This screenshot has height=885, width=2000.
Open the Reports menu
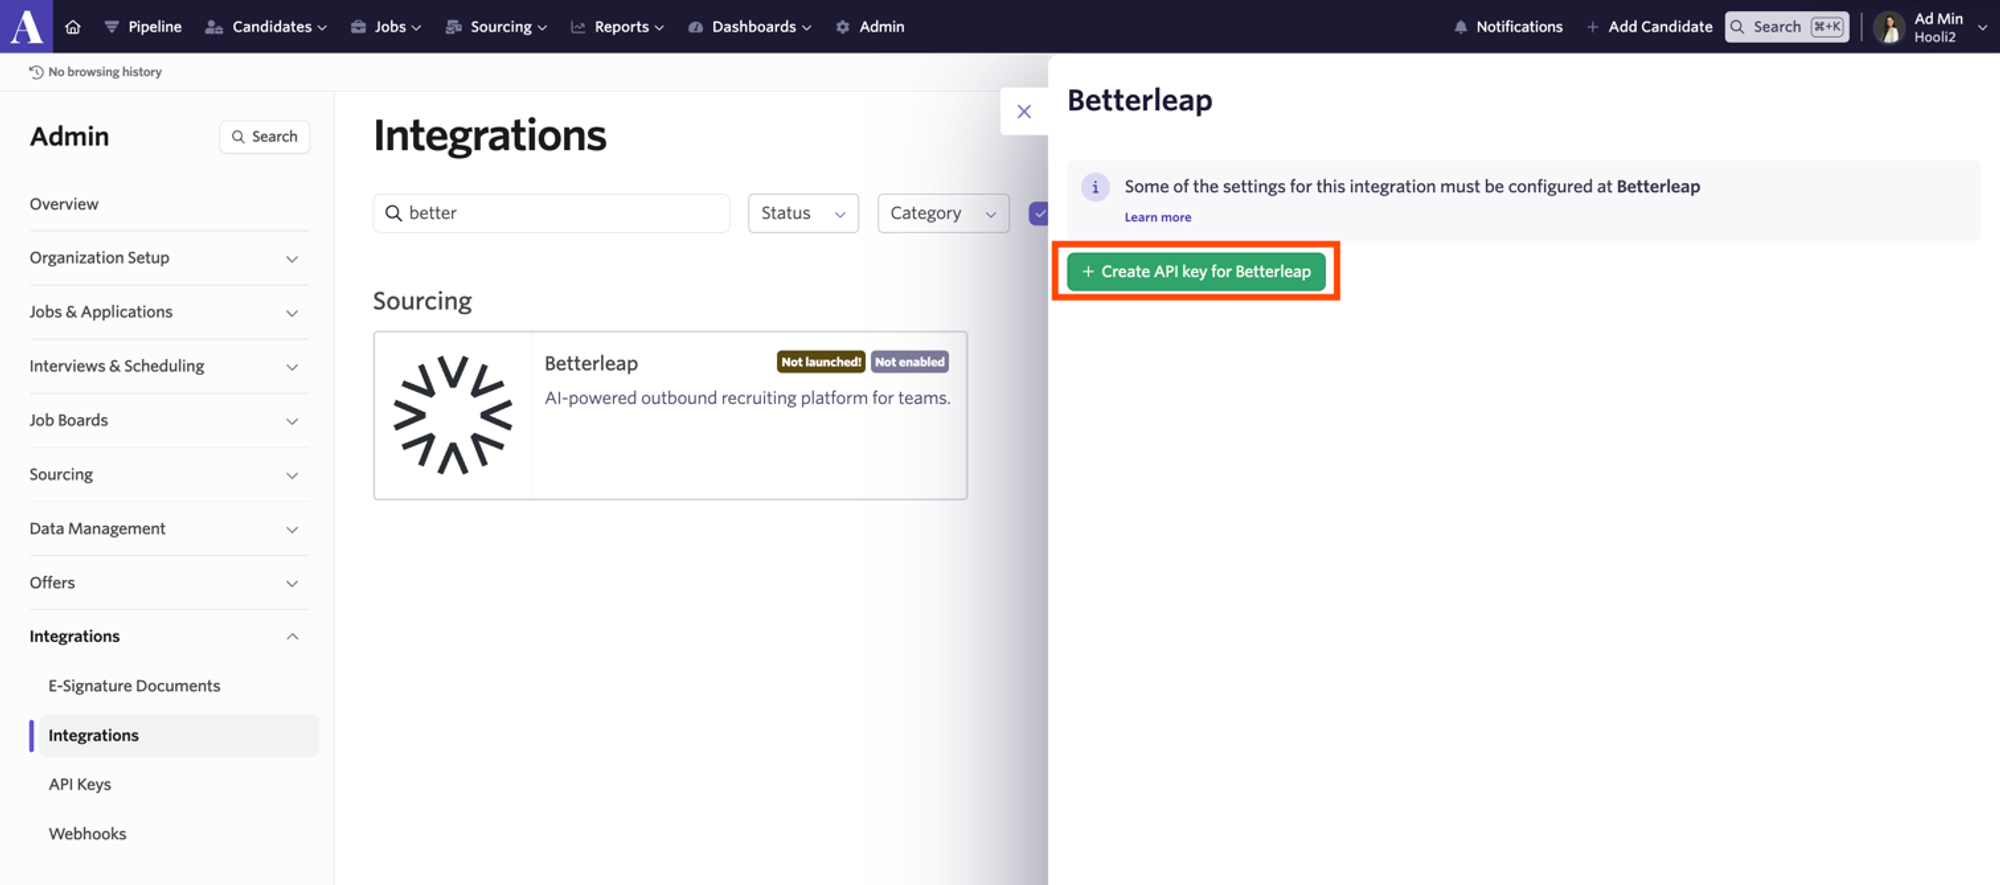[618, 27]
